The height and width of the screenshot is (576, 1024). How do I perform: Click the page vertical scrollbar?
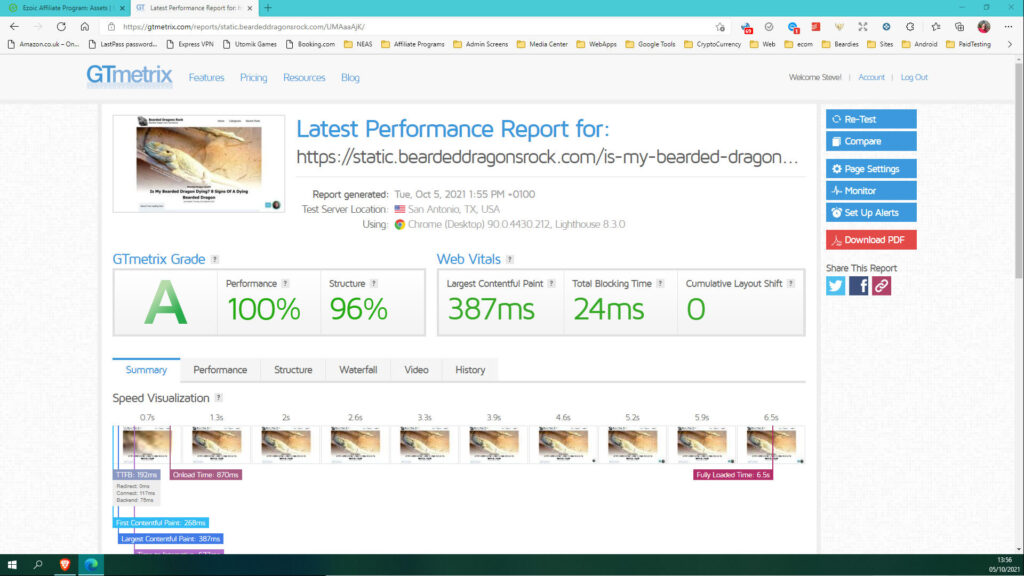tap(1018, 170)
